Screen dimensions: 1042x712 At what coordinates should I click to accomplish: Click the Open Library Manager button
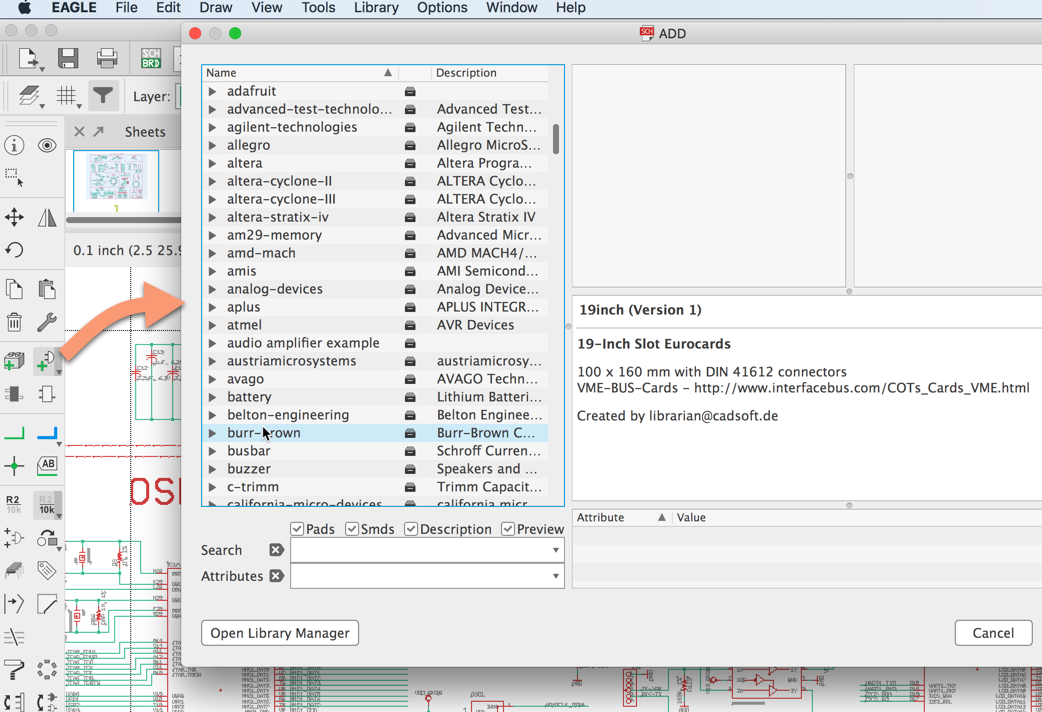(279, 633)
